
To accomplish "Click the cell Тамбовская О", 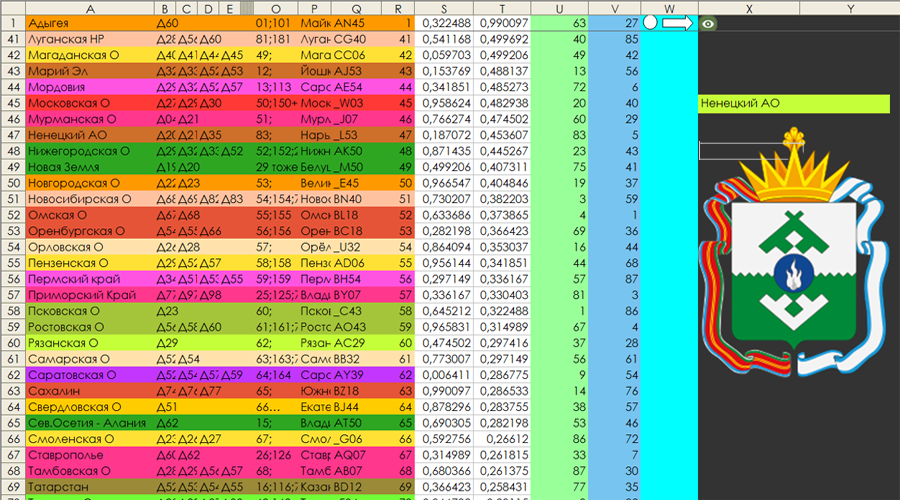I will point(90,471).
